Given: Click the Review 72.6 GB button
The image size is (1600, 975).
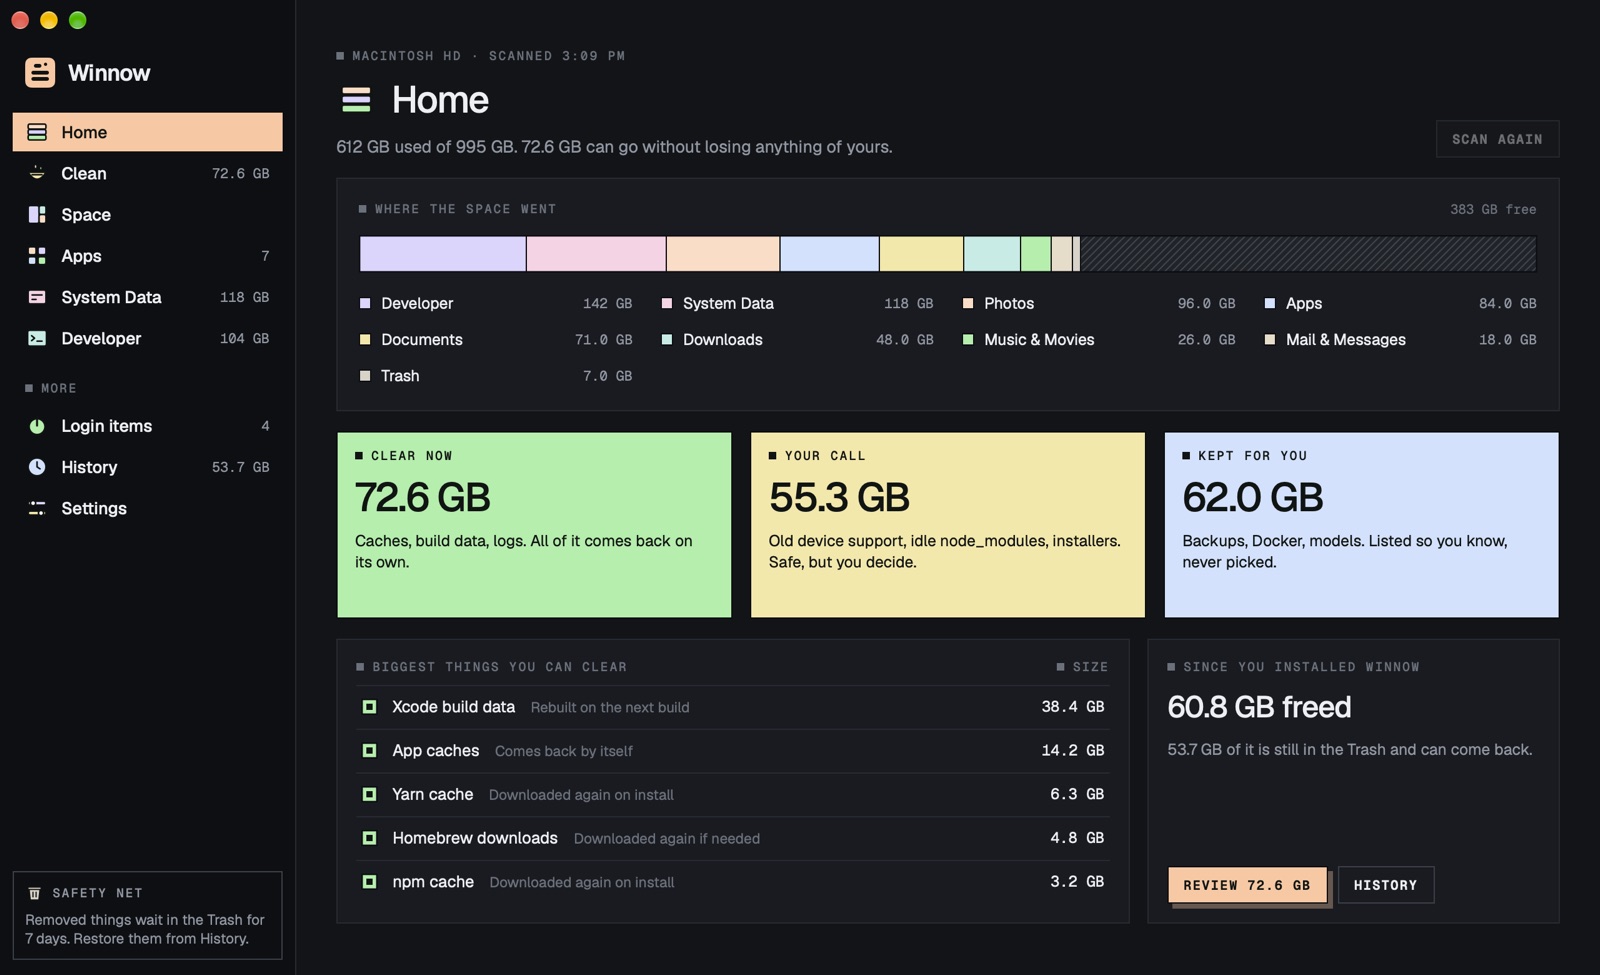Looking at the screenshot, I should [x=1247, y=885].
